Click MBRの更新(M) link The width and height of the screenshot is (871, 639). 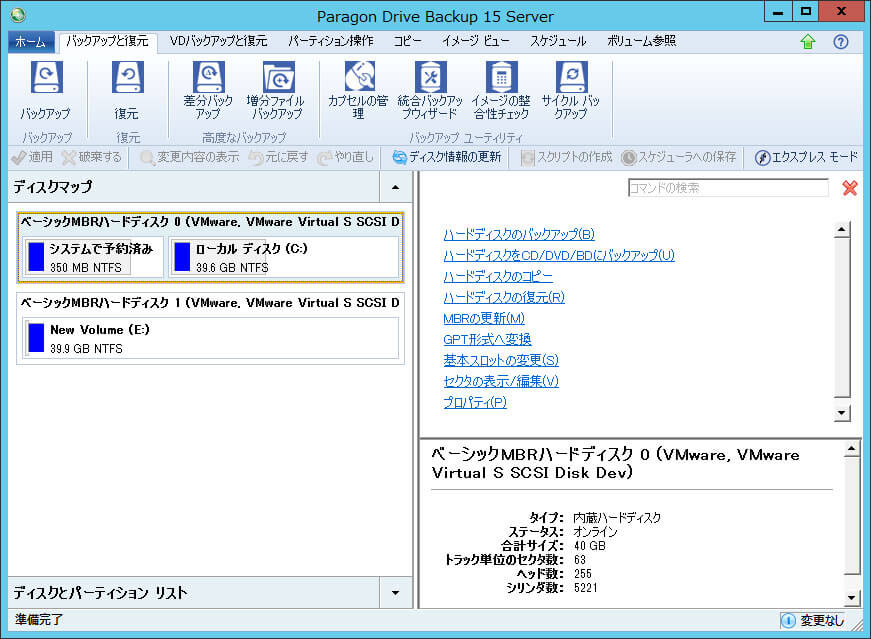point(484,318)
